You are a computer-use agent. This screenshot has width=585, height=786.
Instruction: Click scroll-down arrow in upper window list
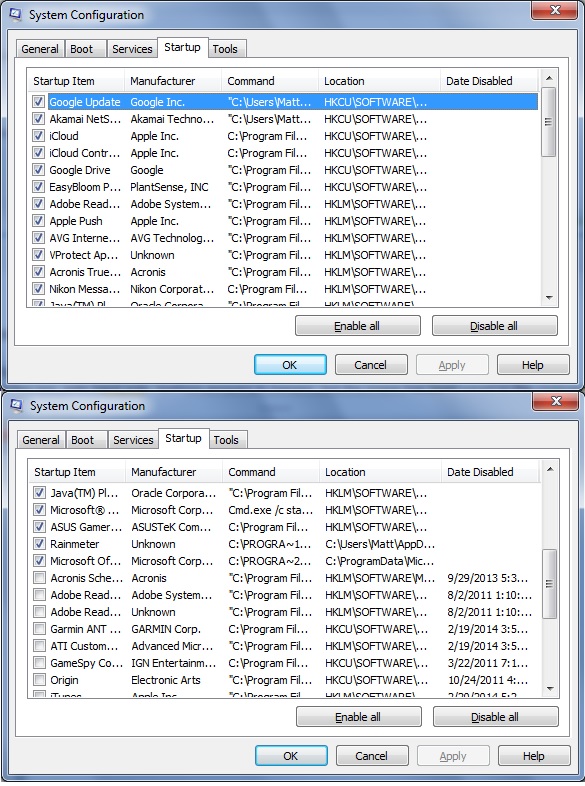point(549,298)
